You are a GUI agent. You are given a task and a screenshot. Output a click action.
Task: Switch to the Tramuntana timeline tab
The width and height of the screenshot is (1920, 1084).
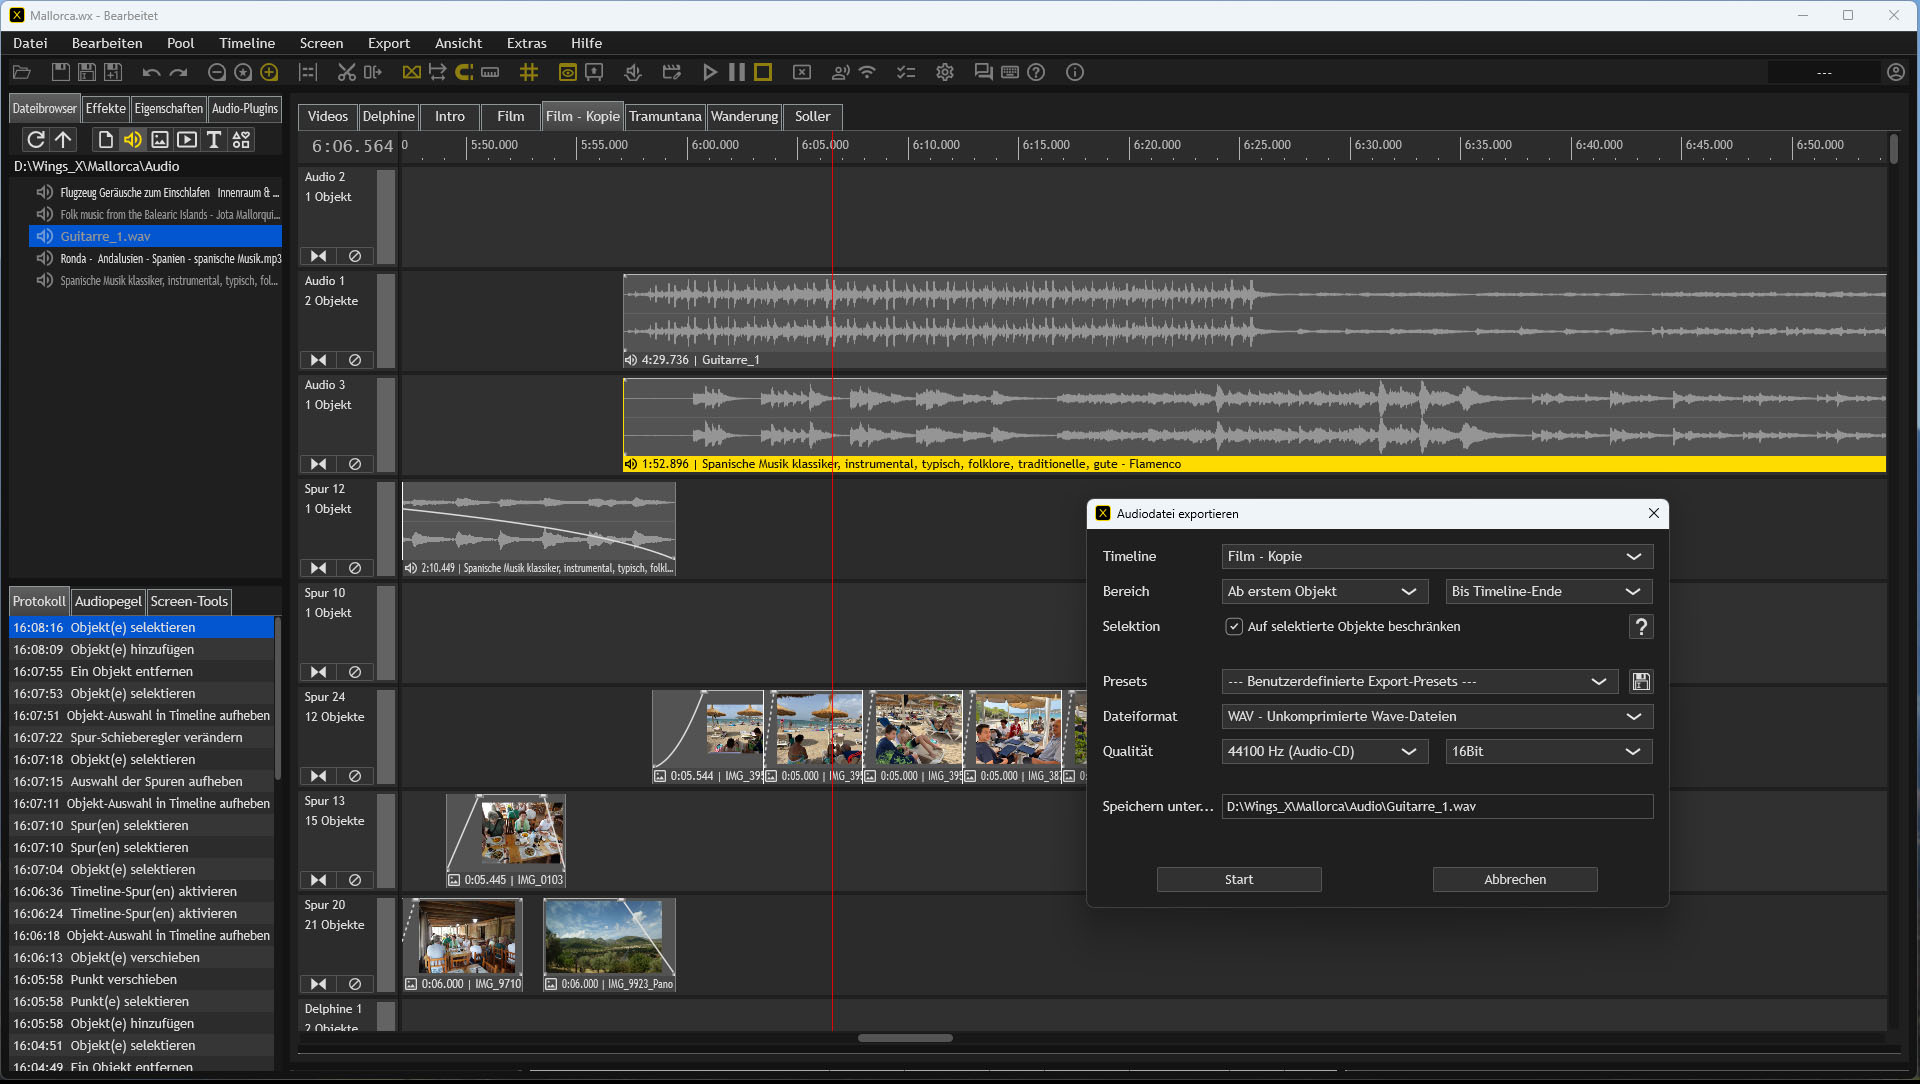(x=665, y=117)
